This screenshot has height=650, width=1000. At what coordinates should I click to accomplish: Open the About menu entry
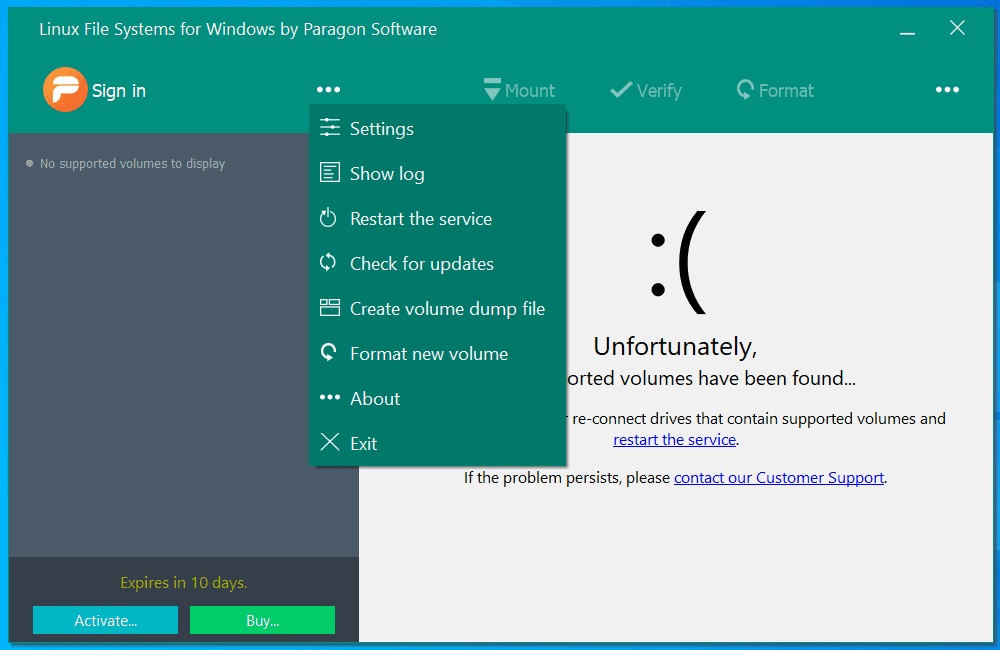click(438, 399)
